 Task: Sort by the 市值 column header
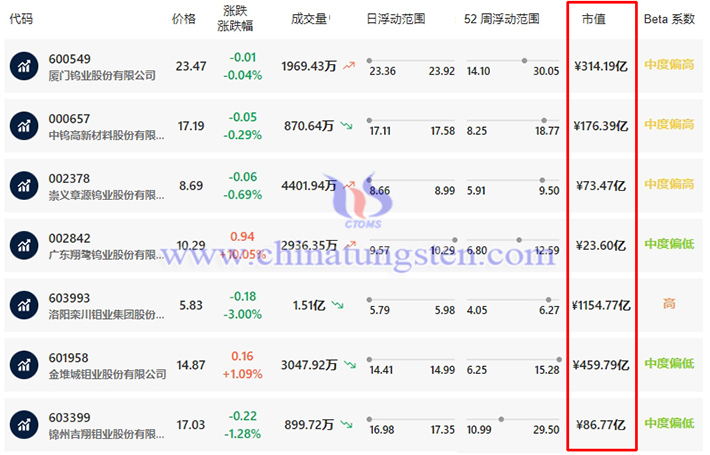[x=594, y=19]
